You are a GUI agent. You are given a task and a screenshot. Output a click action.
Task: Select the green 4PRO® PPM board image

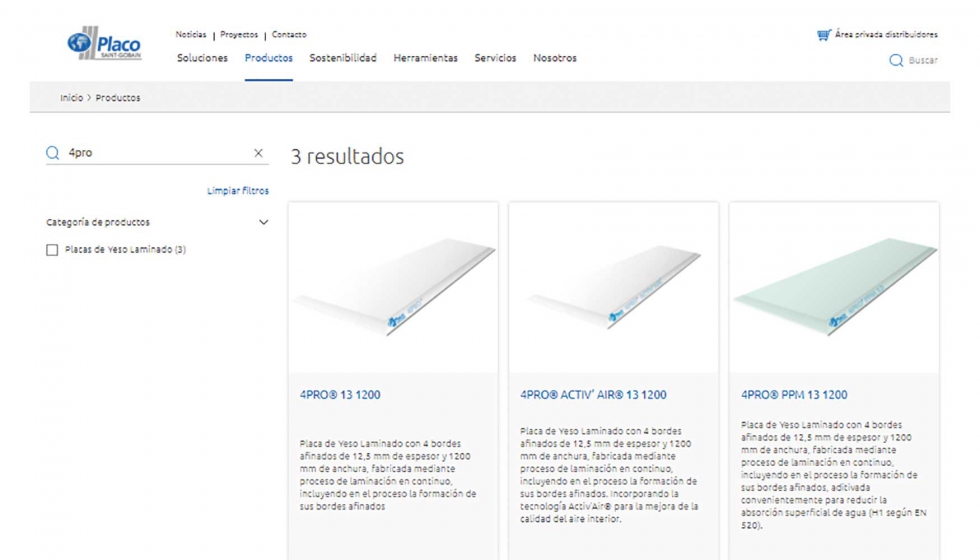click(x=834, y=287)
